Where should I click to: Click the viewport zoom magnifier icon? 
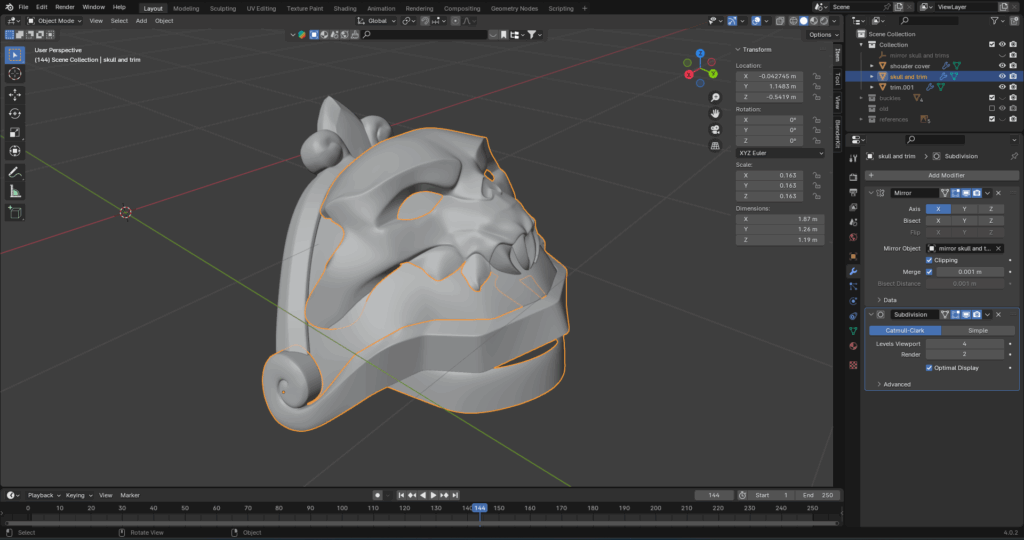[715, 97]
